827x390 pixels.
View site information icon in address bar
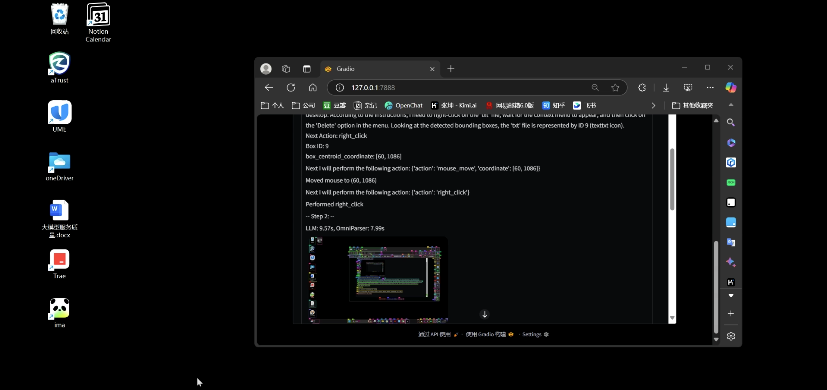(x=340, y=88)
